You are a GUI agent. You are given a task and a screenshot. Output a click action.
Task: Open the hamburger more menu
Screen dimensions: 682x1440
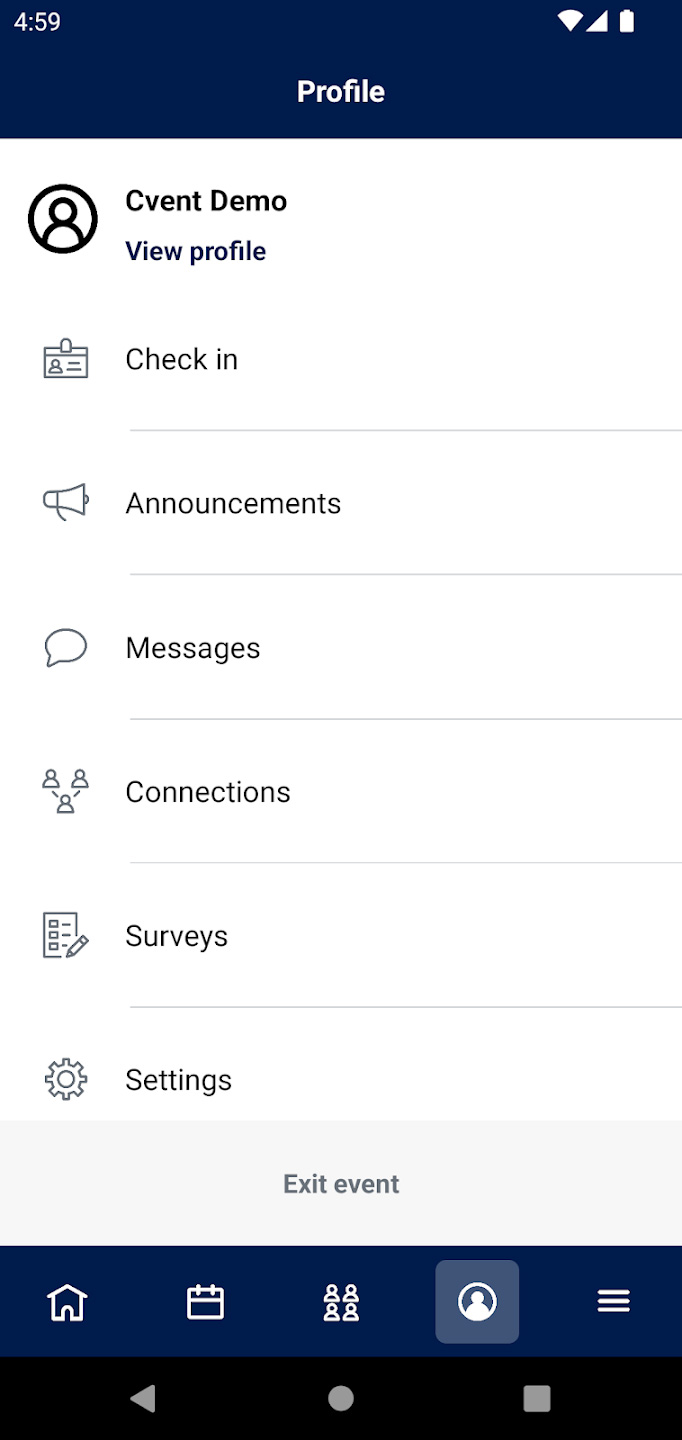click(x=613, y=1302)
